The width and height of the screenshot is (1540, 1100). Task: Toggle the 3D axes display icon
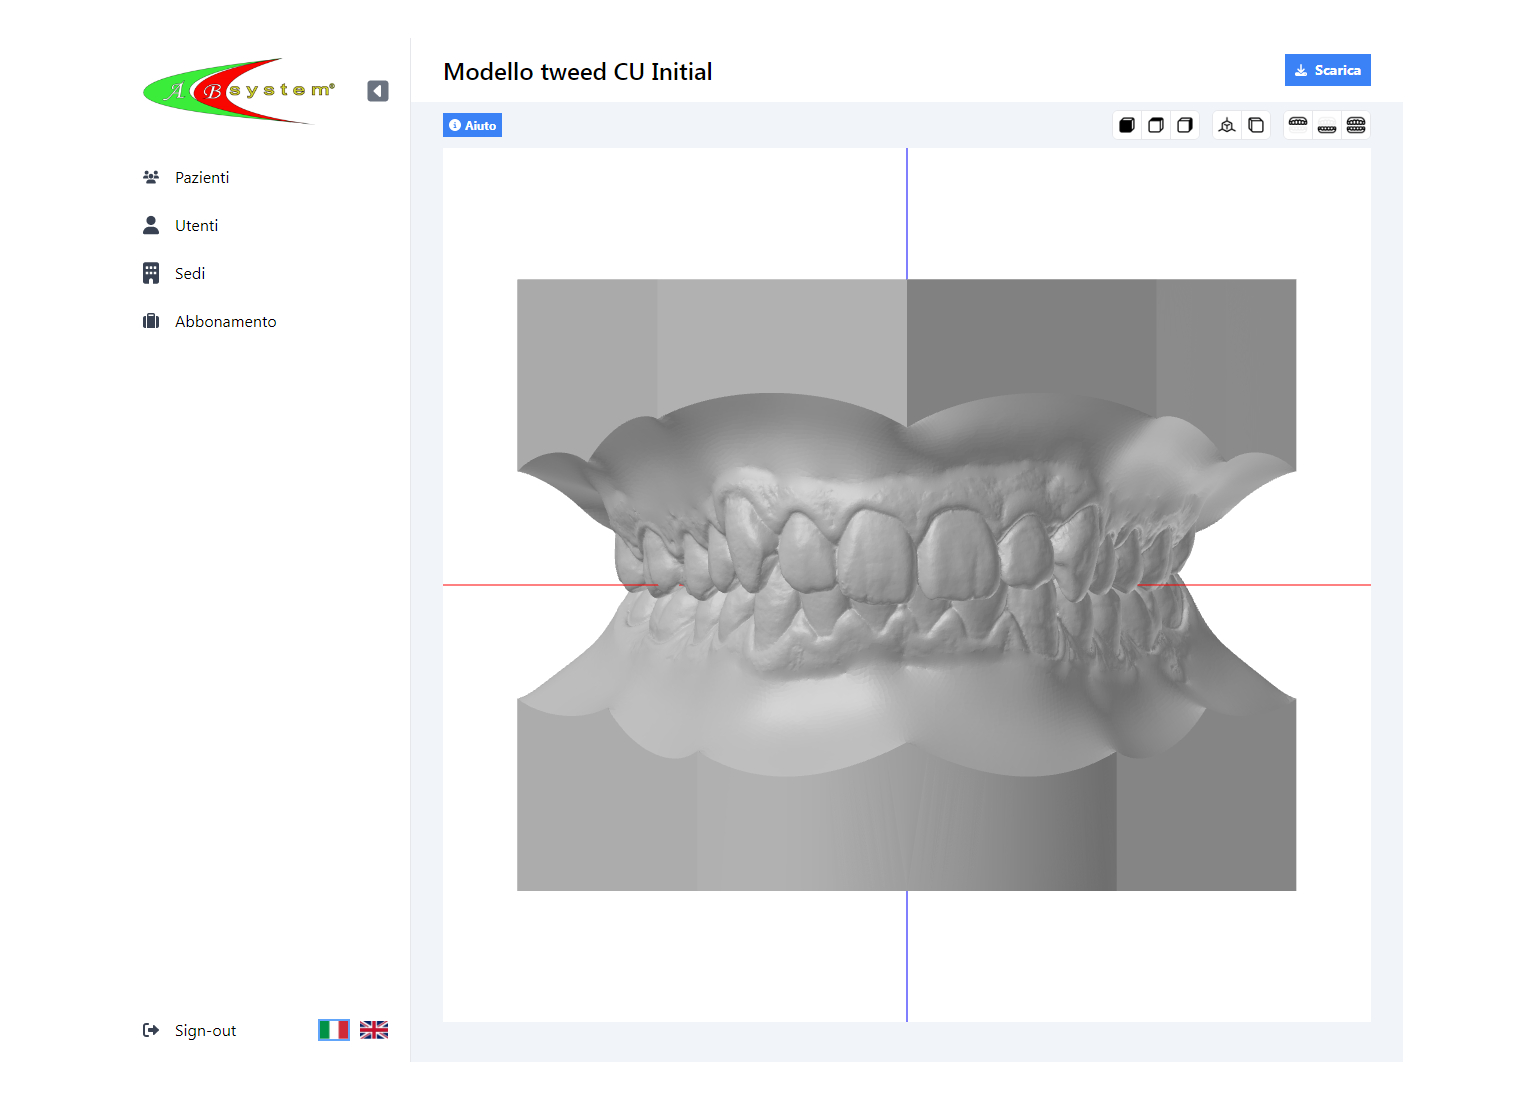(x=1227, y=125)
